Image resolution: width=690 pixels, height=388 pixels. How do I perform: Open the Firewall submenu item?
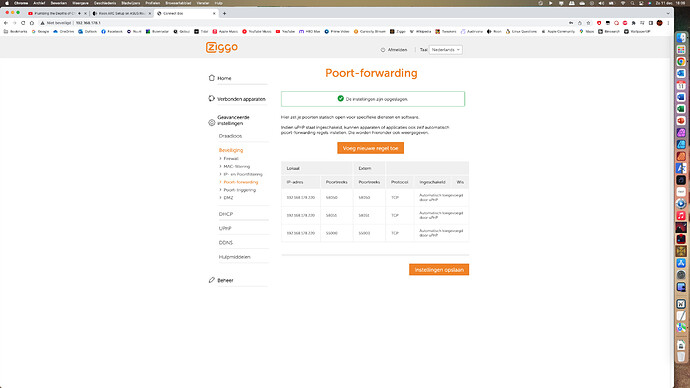coord(231,158)
